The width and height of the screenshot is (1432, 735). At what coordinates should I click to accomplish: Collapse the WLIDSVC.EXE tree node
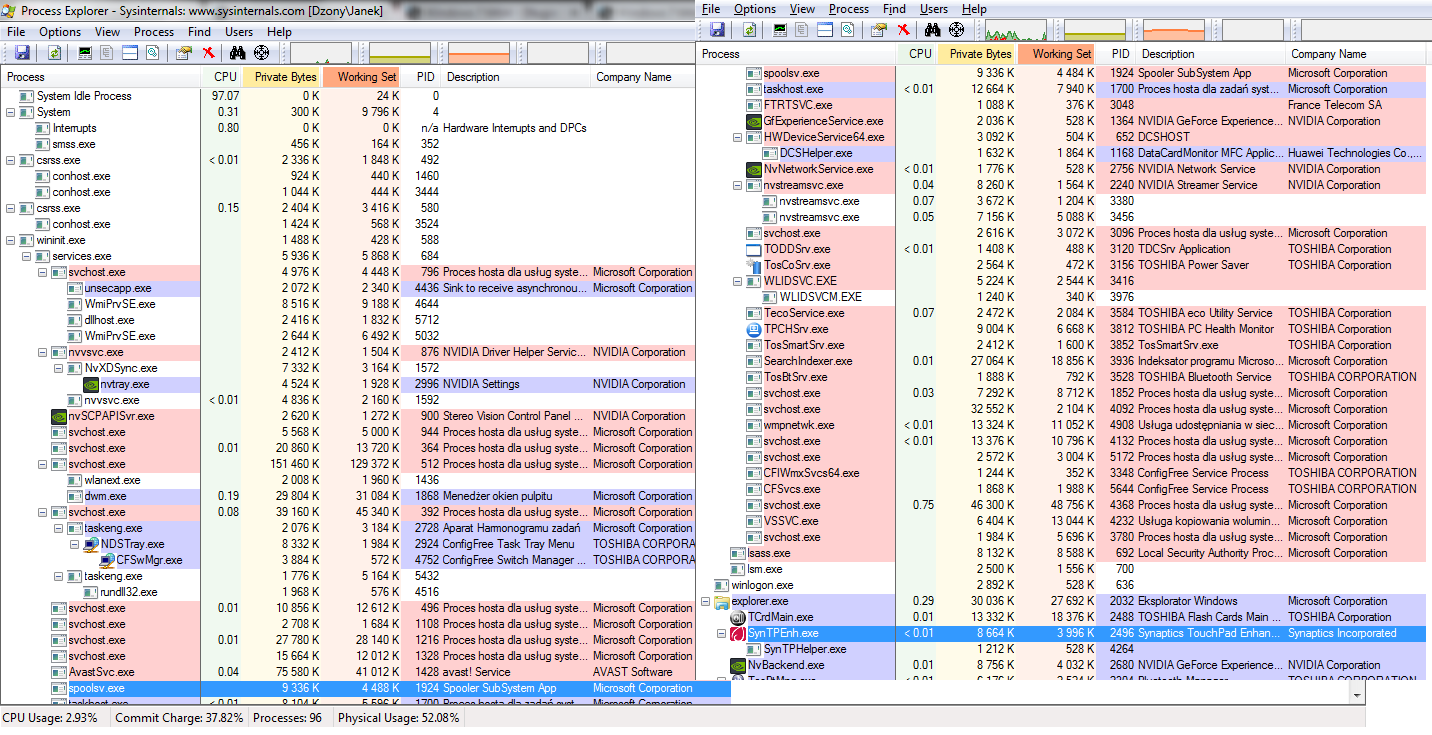pos(738,281)
